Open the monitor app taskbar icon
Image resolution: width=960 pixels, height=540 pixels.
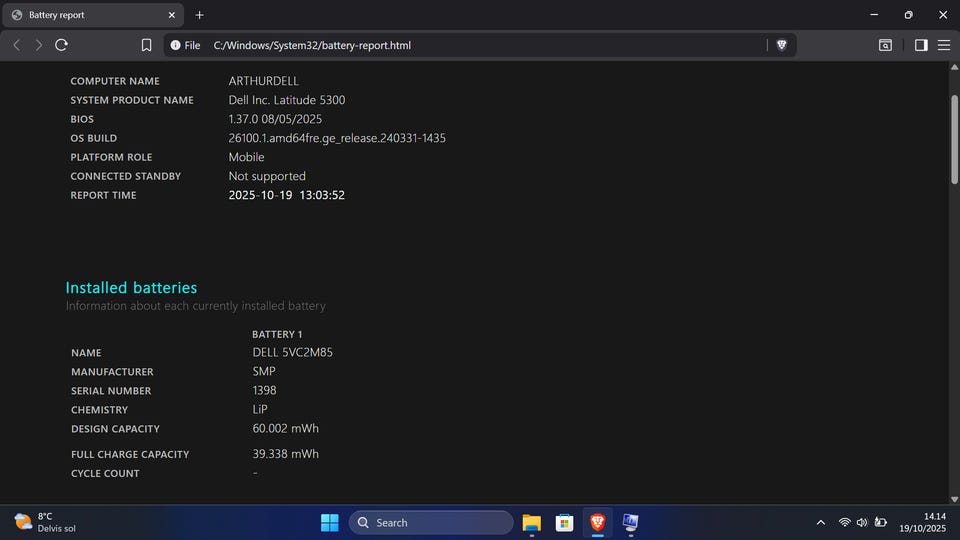pos(631,522)
